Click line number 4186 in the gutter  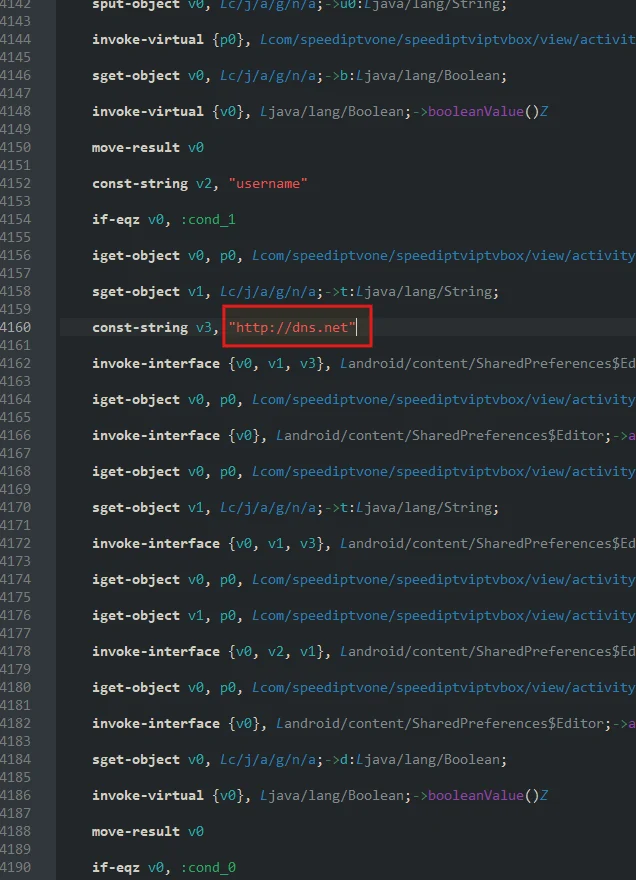(16, 795)
